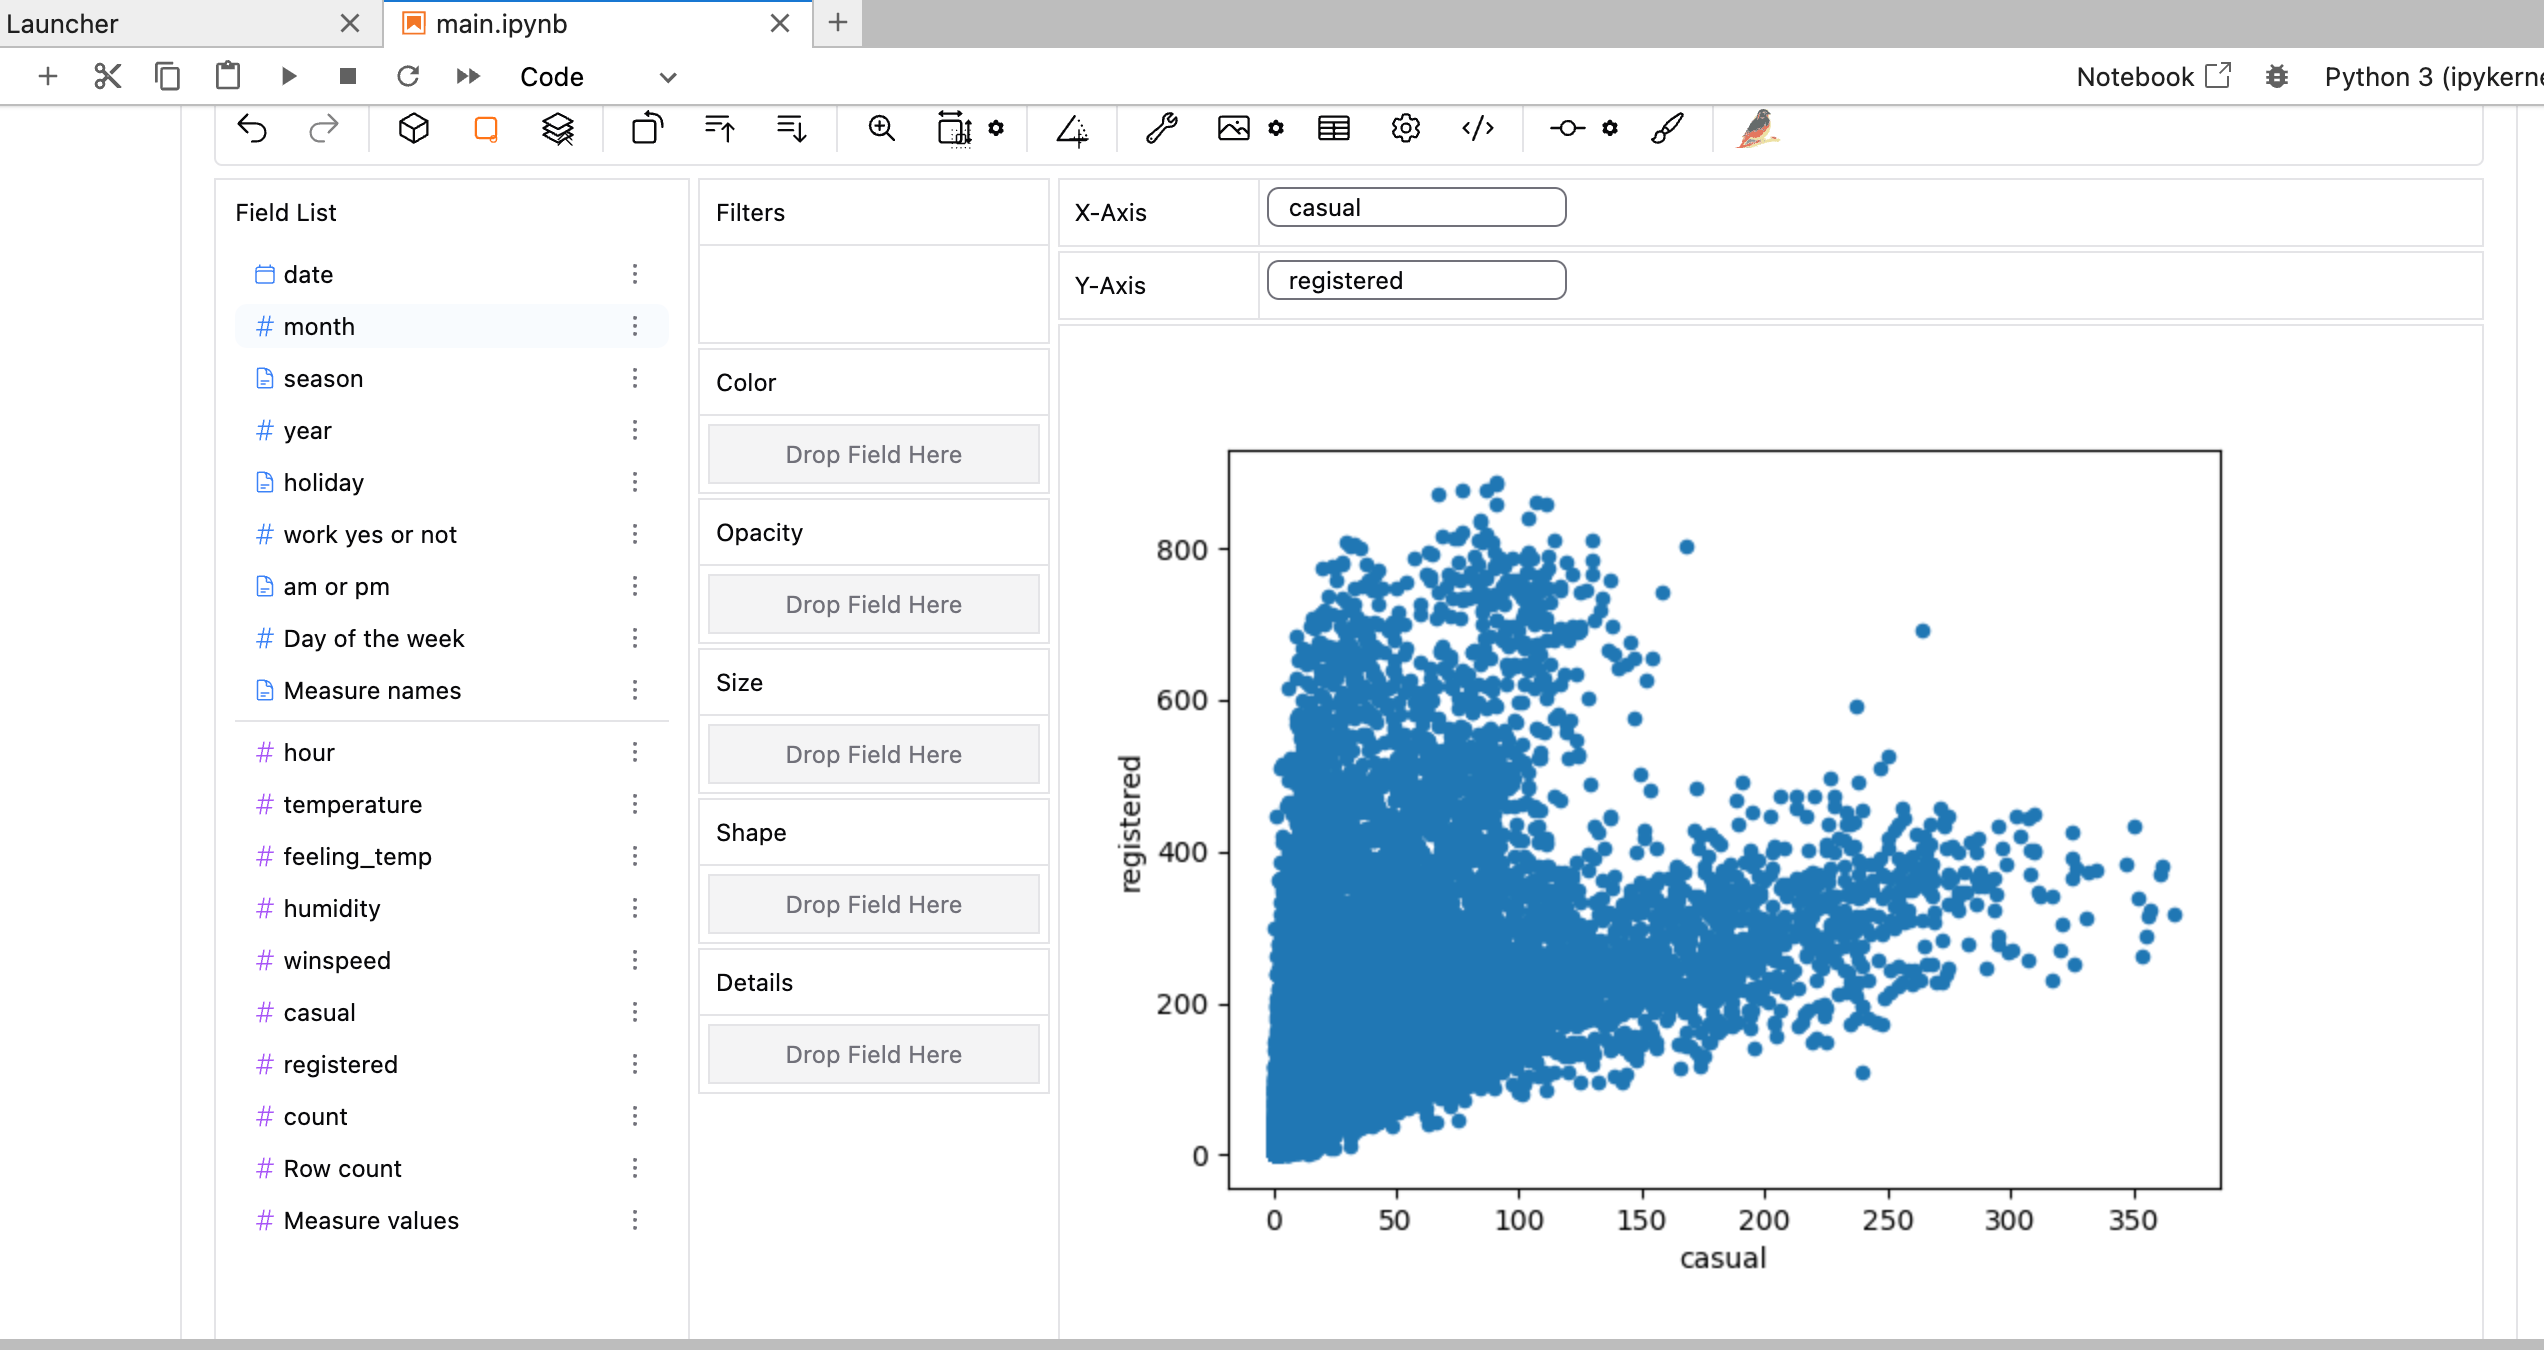Select the year field in Field List
Screen dimensions: 2544x1350
(451, 430)
